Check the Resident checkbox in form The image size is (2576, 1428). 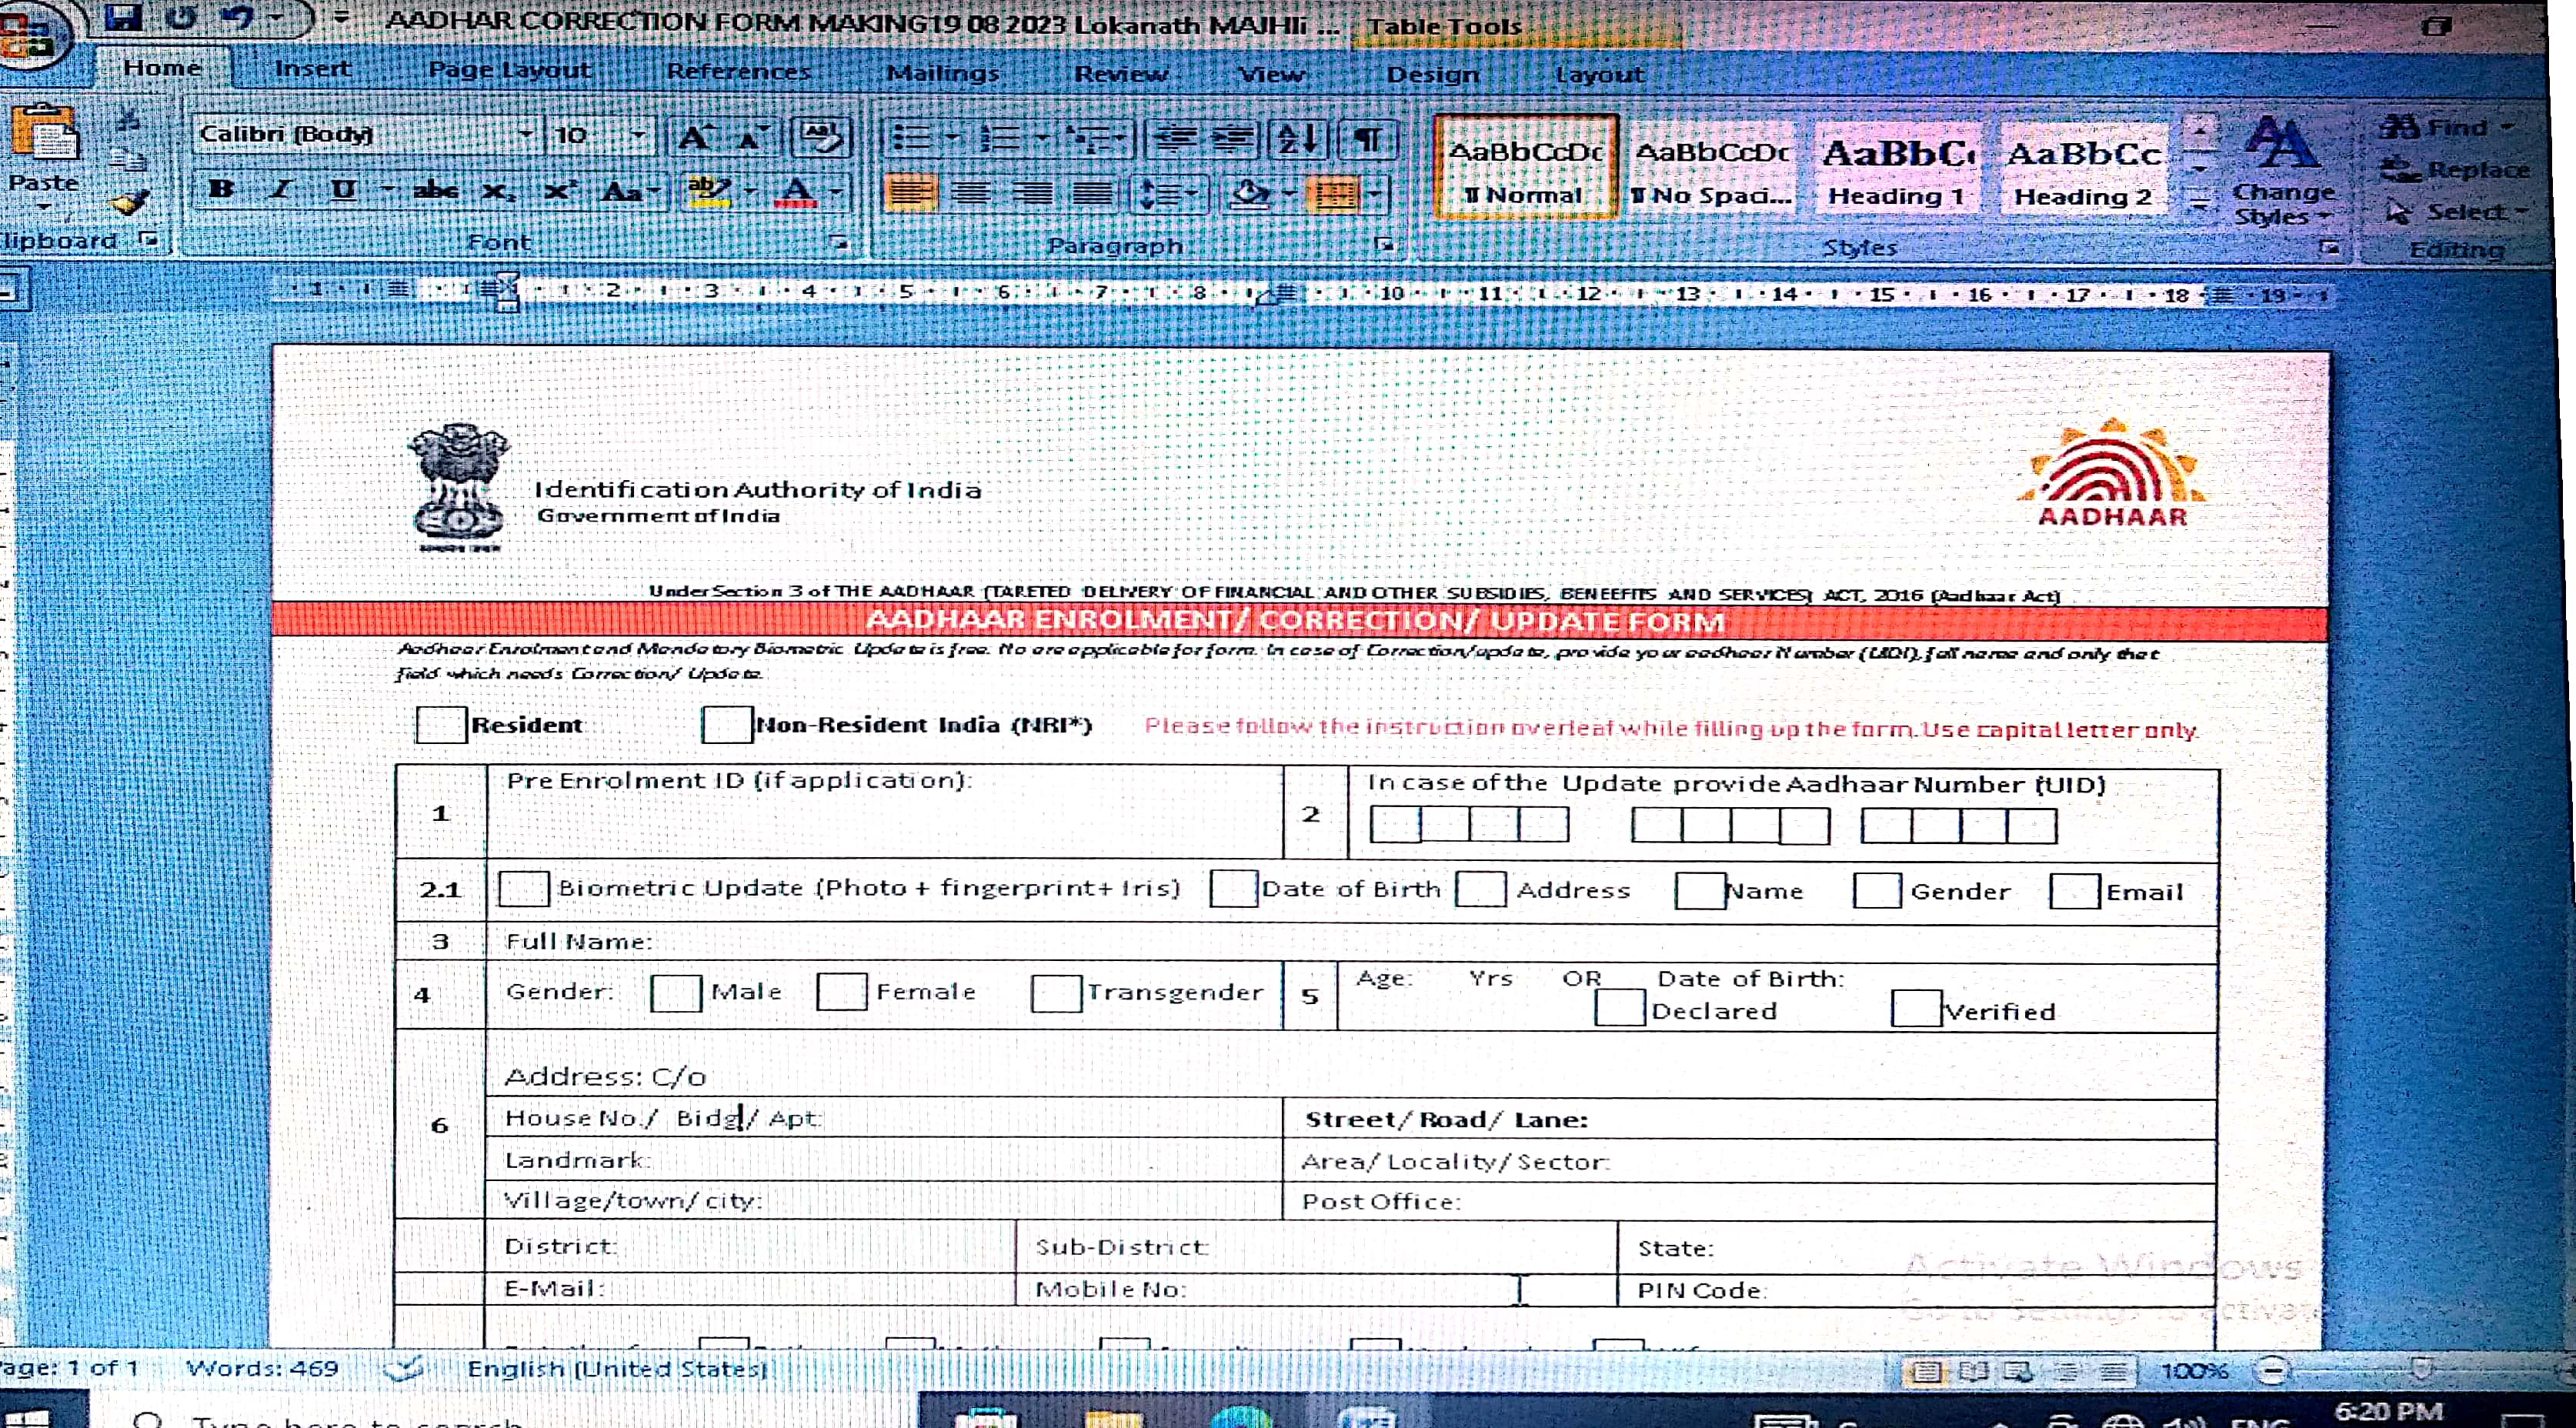(x=441, y=724)
